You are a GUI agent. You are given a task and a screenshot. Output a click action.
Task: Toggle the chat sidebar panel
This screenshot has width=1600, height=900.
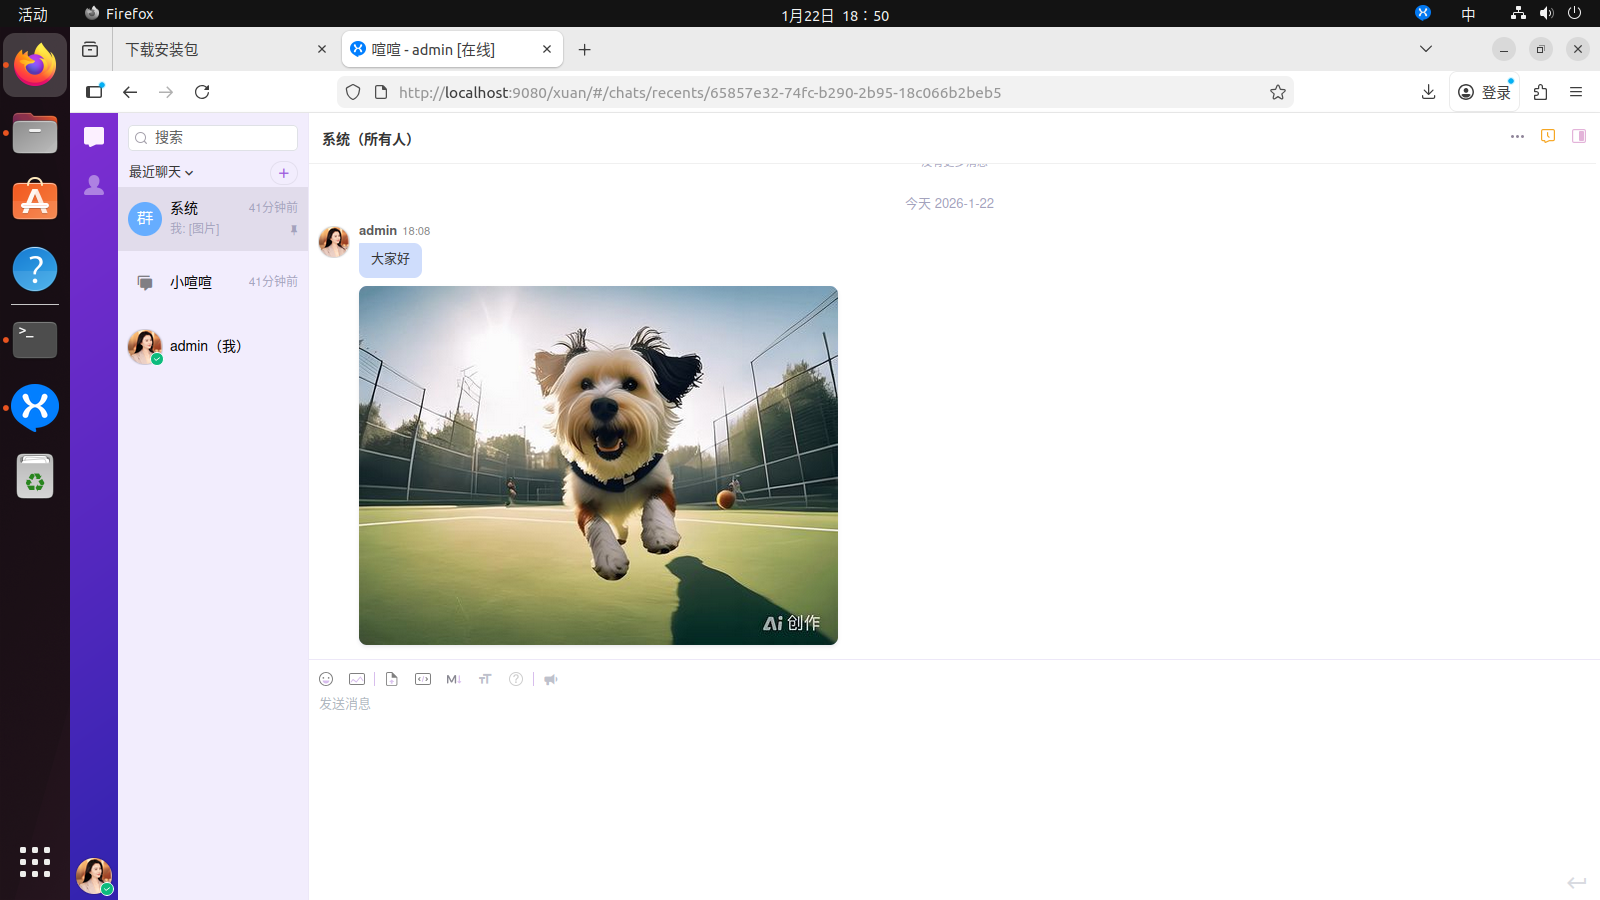click(1579, 136)
